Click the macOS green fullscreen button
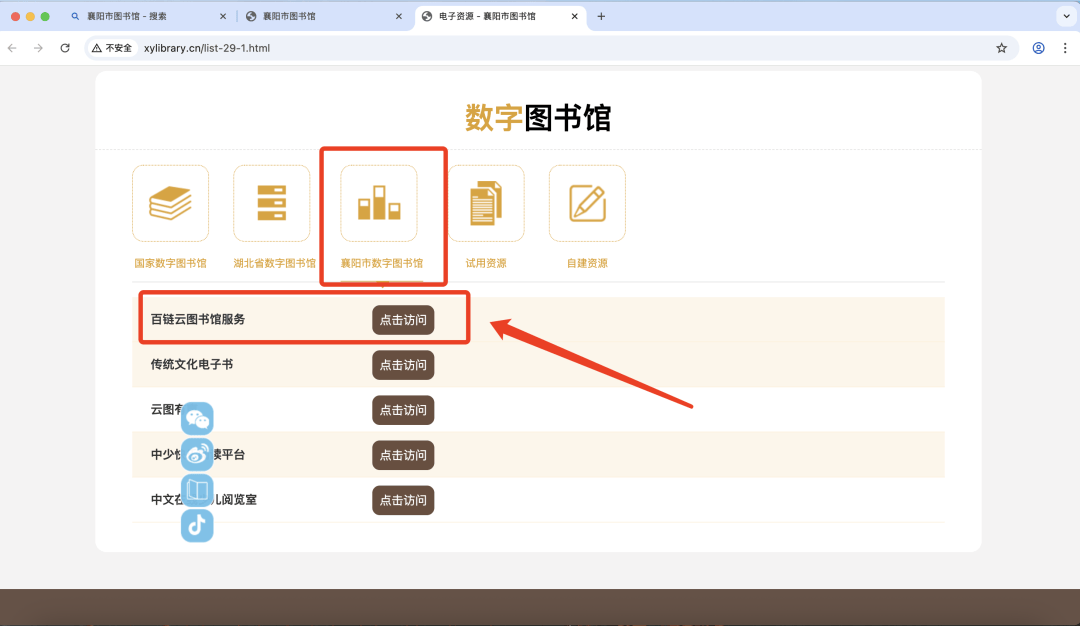The image size is (1080, 626). 45,17
